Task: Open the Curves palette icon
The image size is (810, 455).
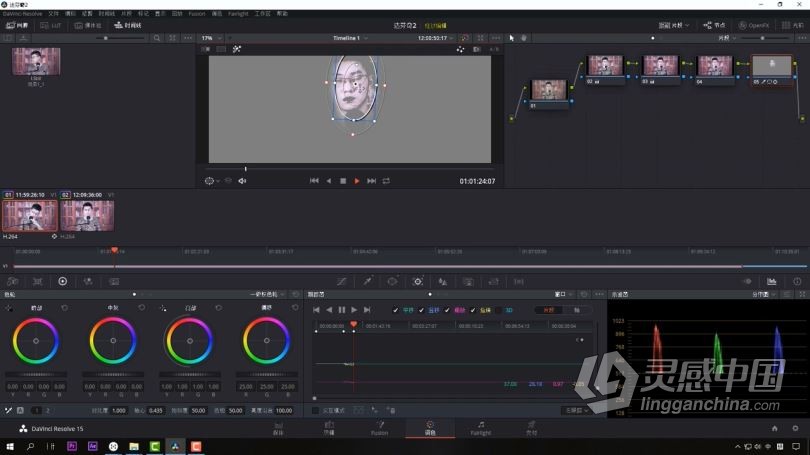Action: (341, 281)
